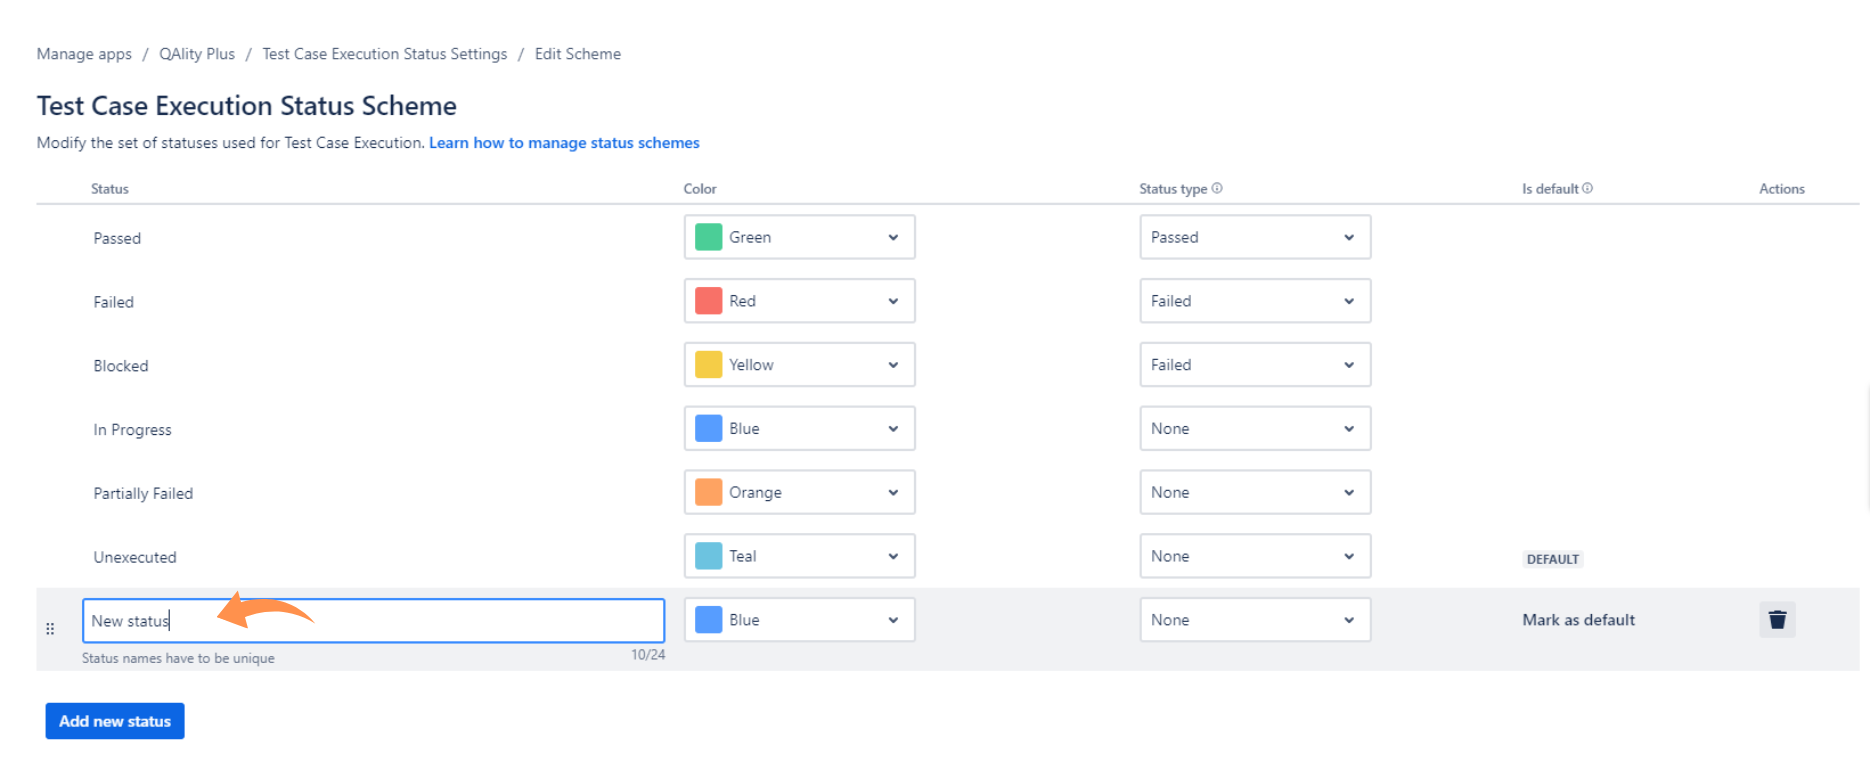Click the Add new status button

point(115,721)
